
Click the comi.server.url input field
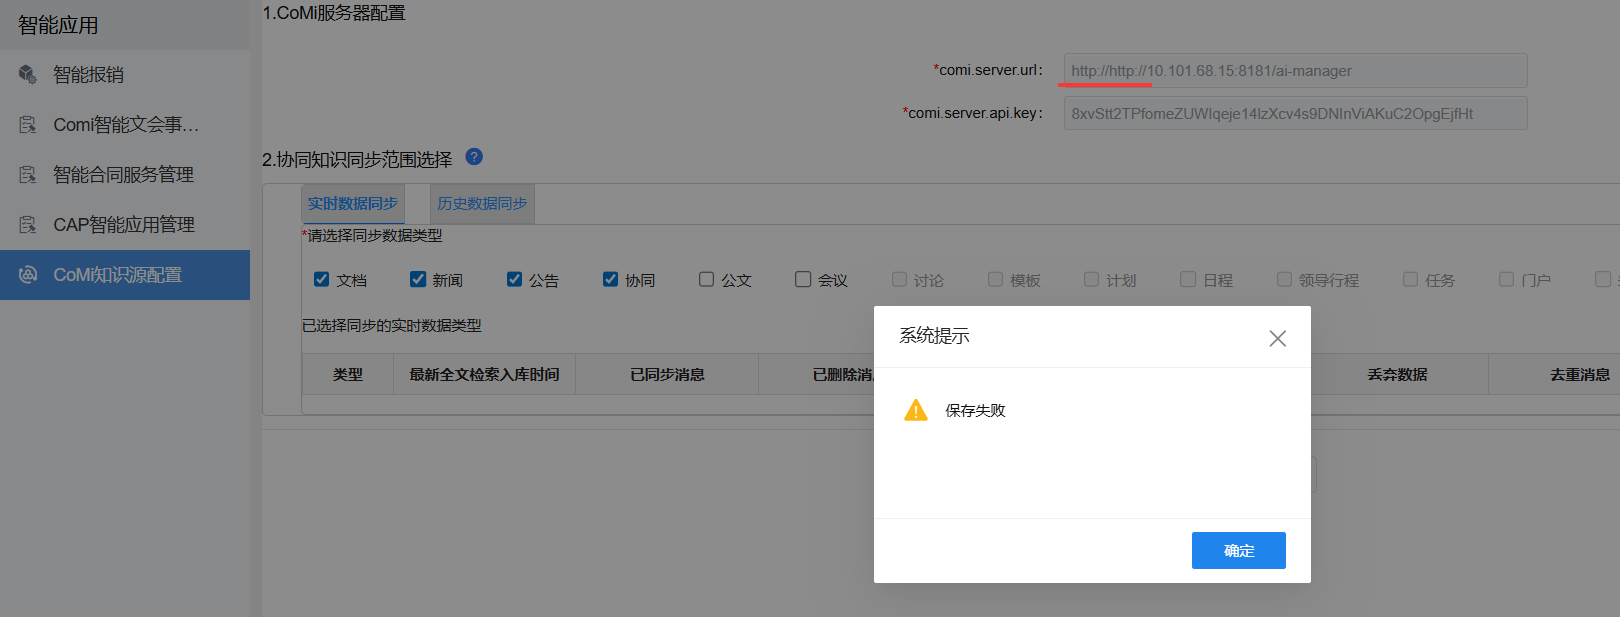[x=1295, y=71]
